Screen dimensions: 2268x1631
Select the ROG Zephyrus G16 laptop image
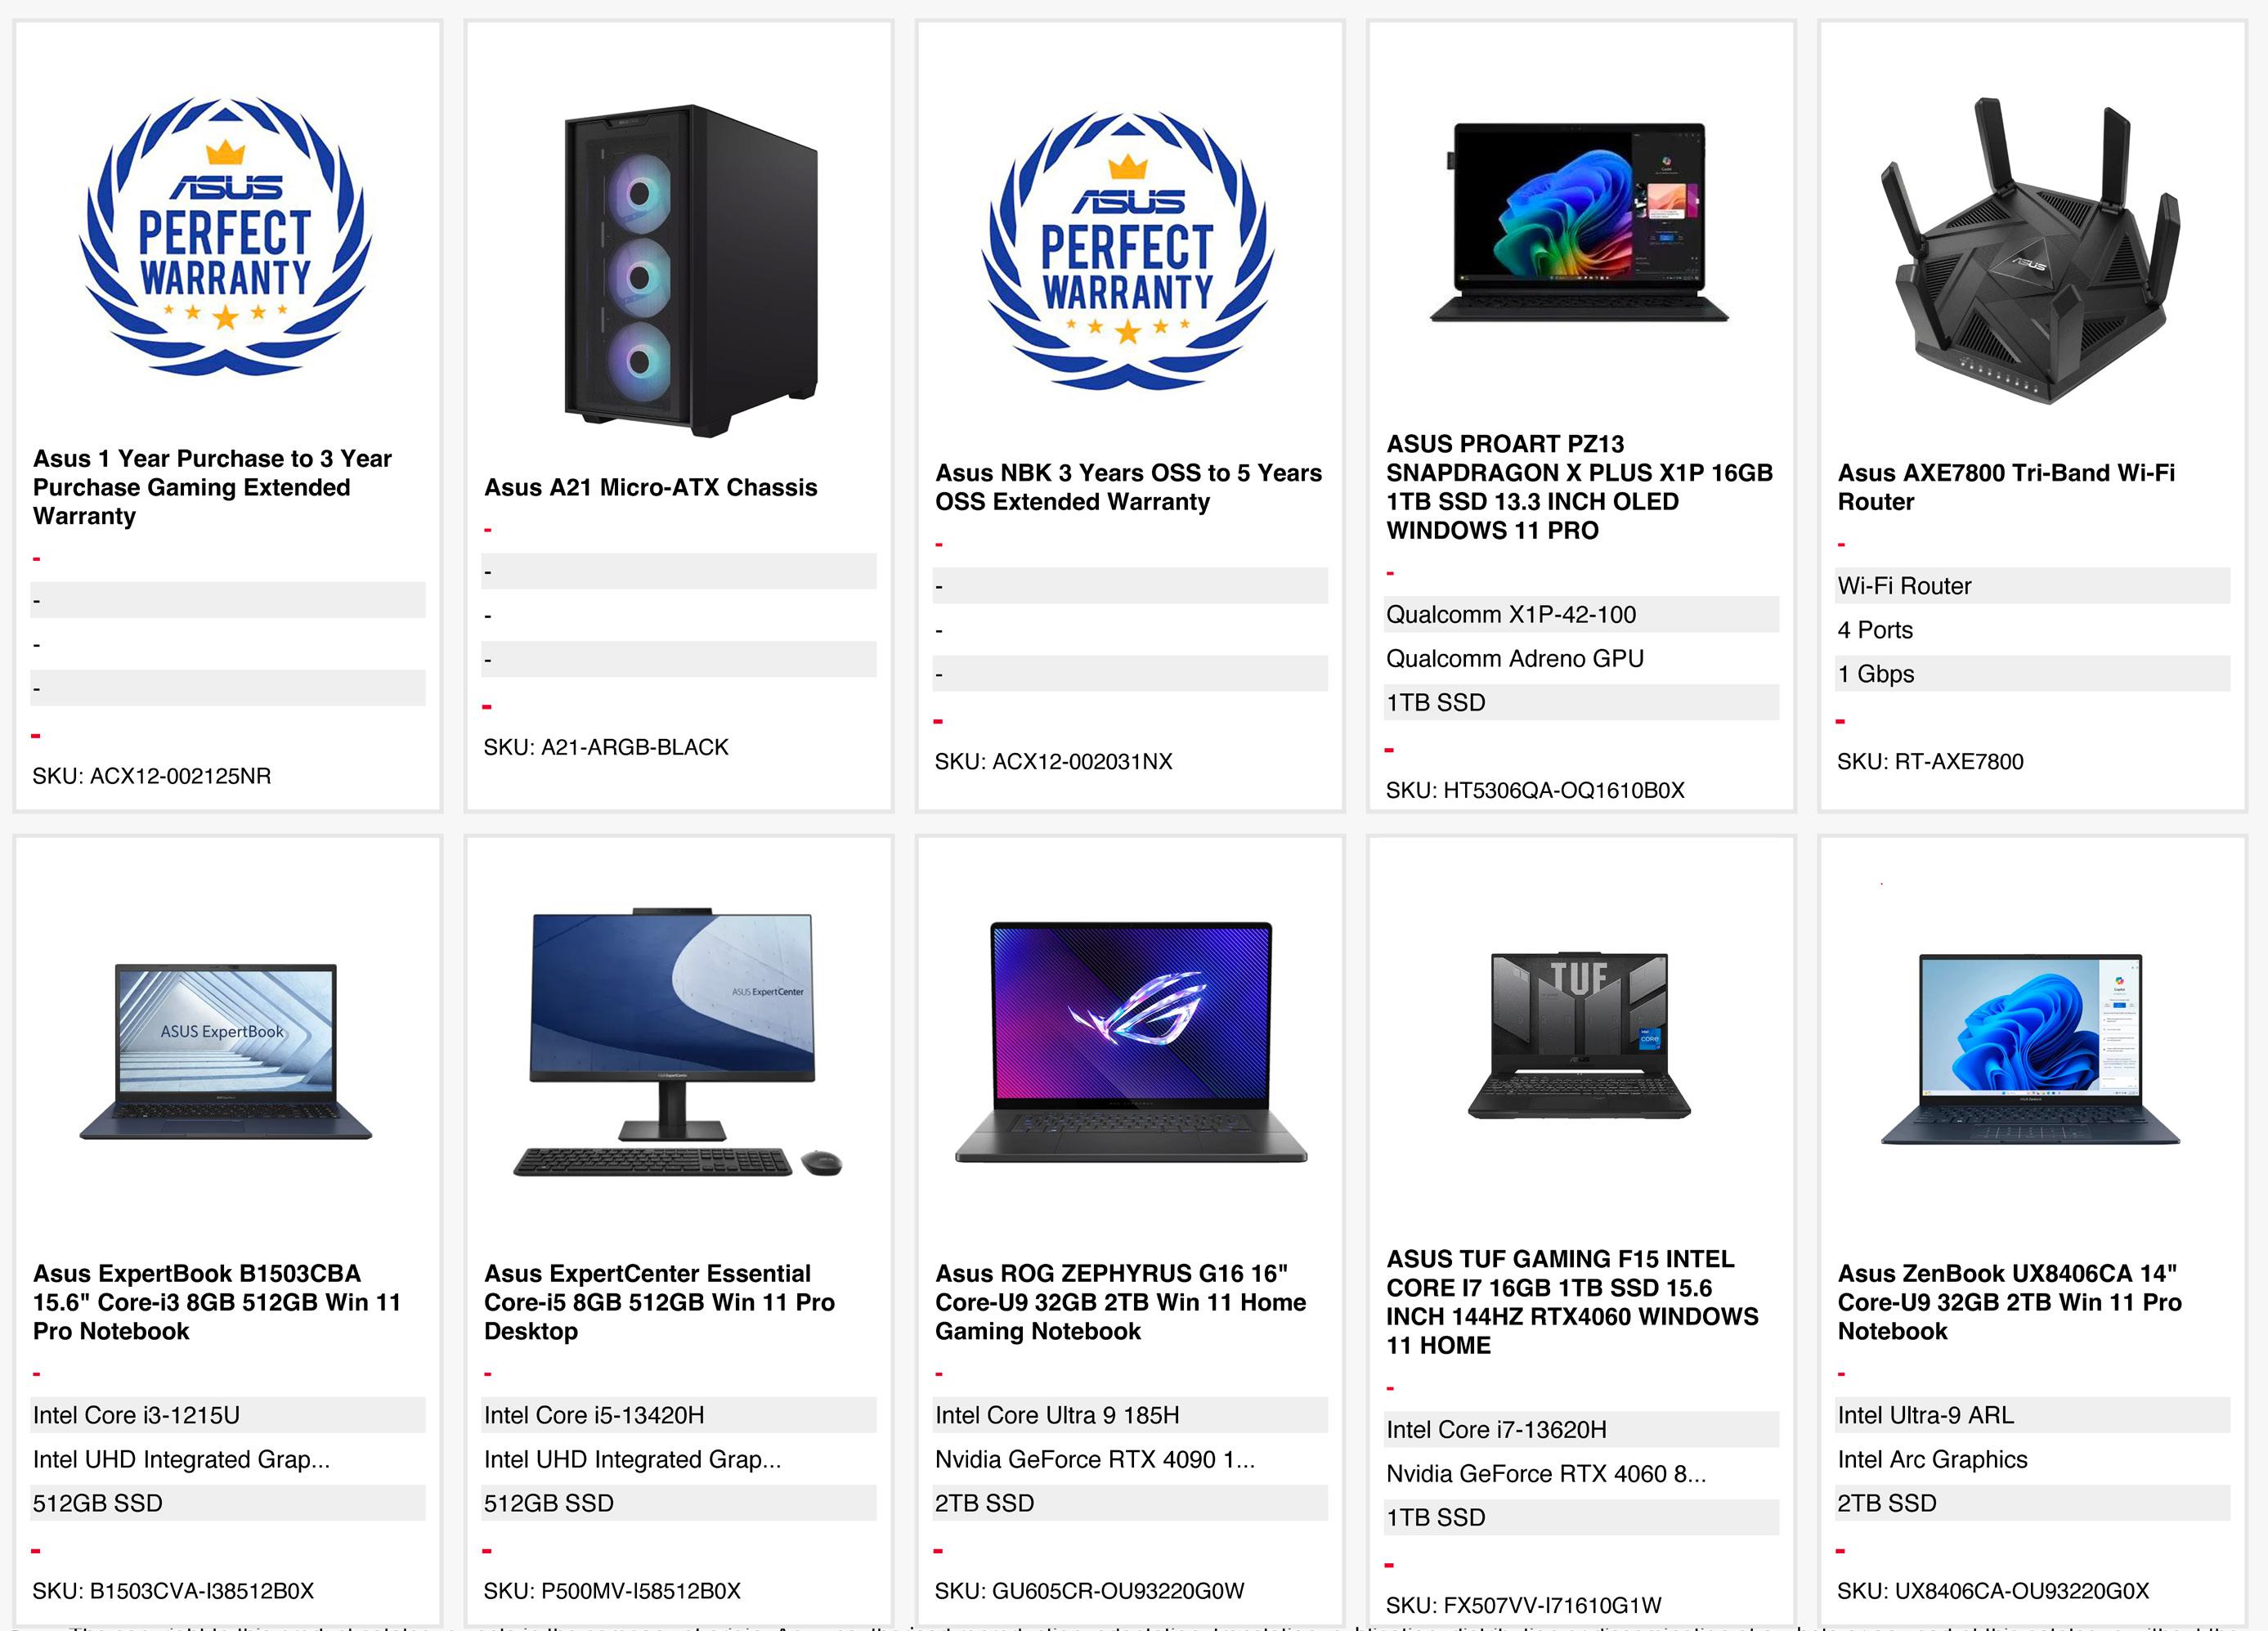1130,1041
